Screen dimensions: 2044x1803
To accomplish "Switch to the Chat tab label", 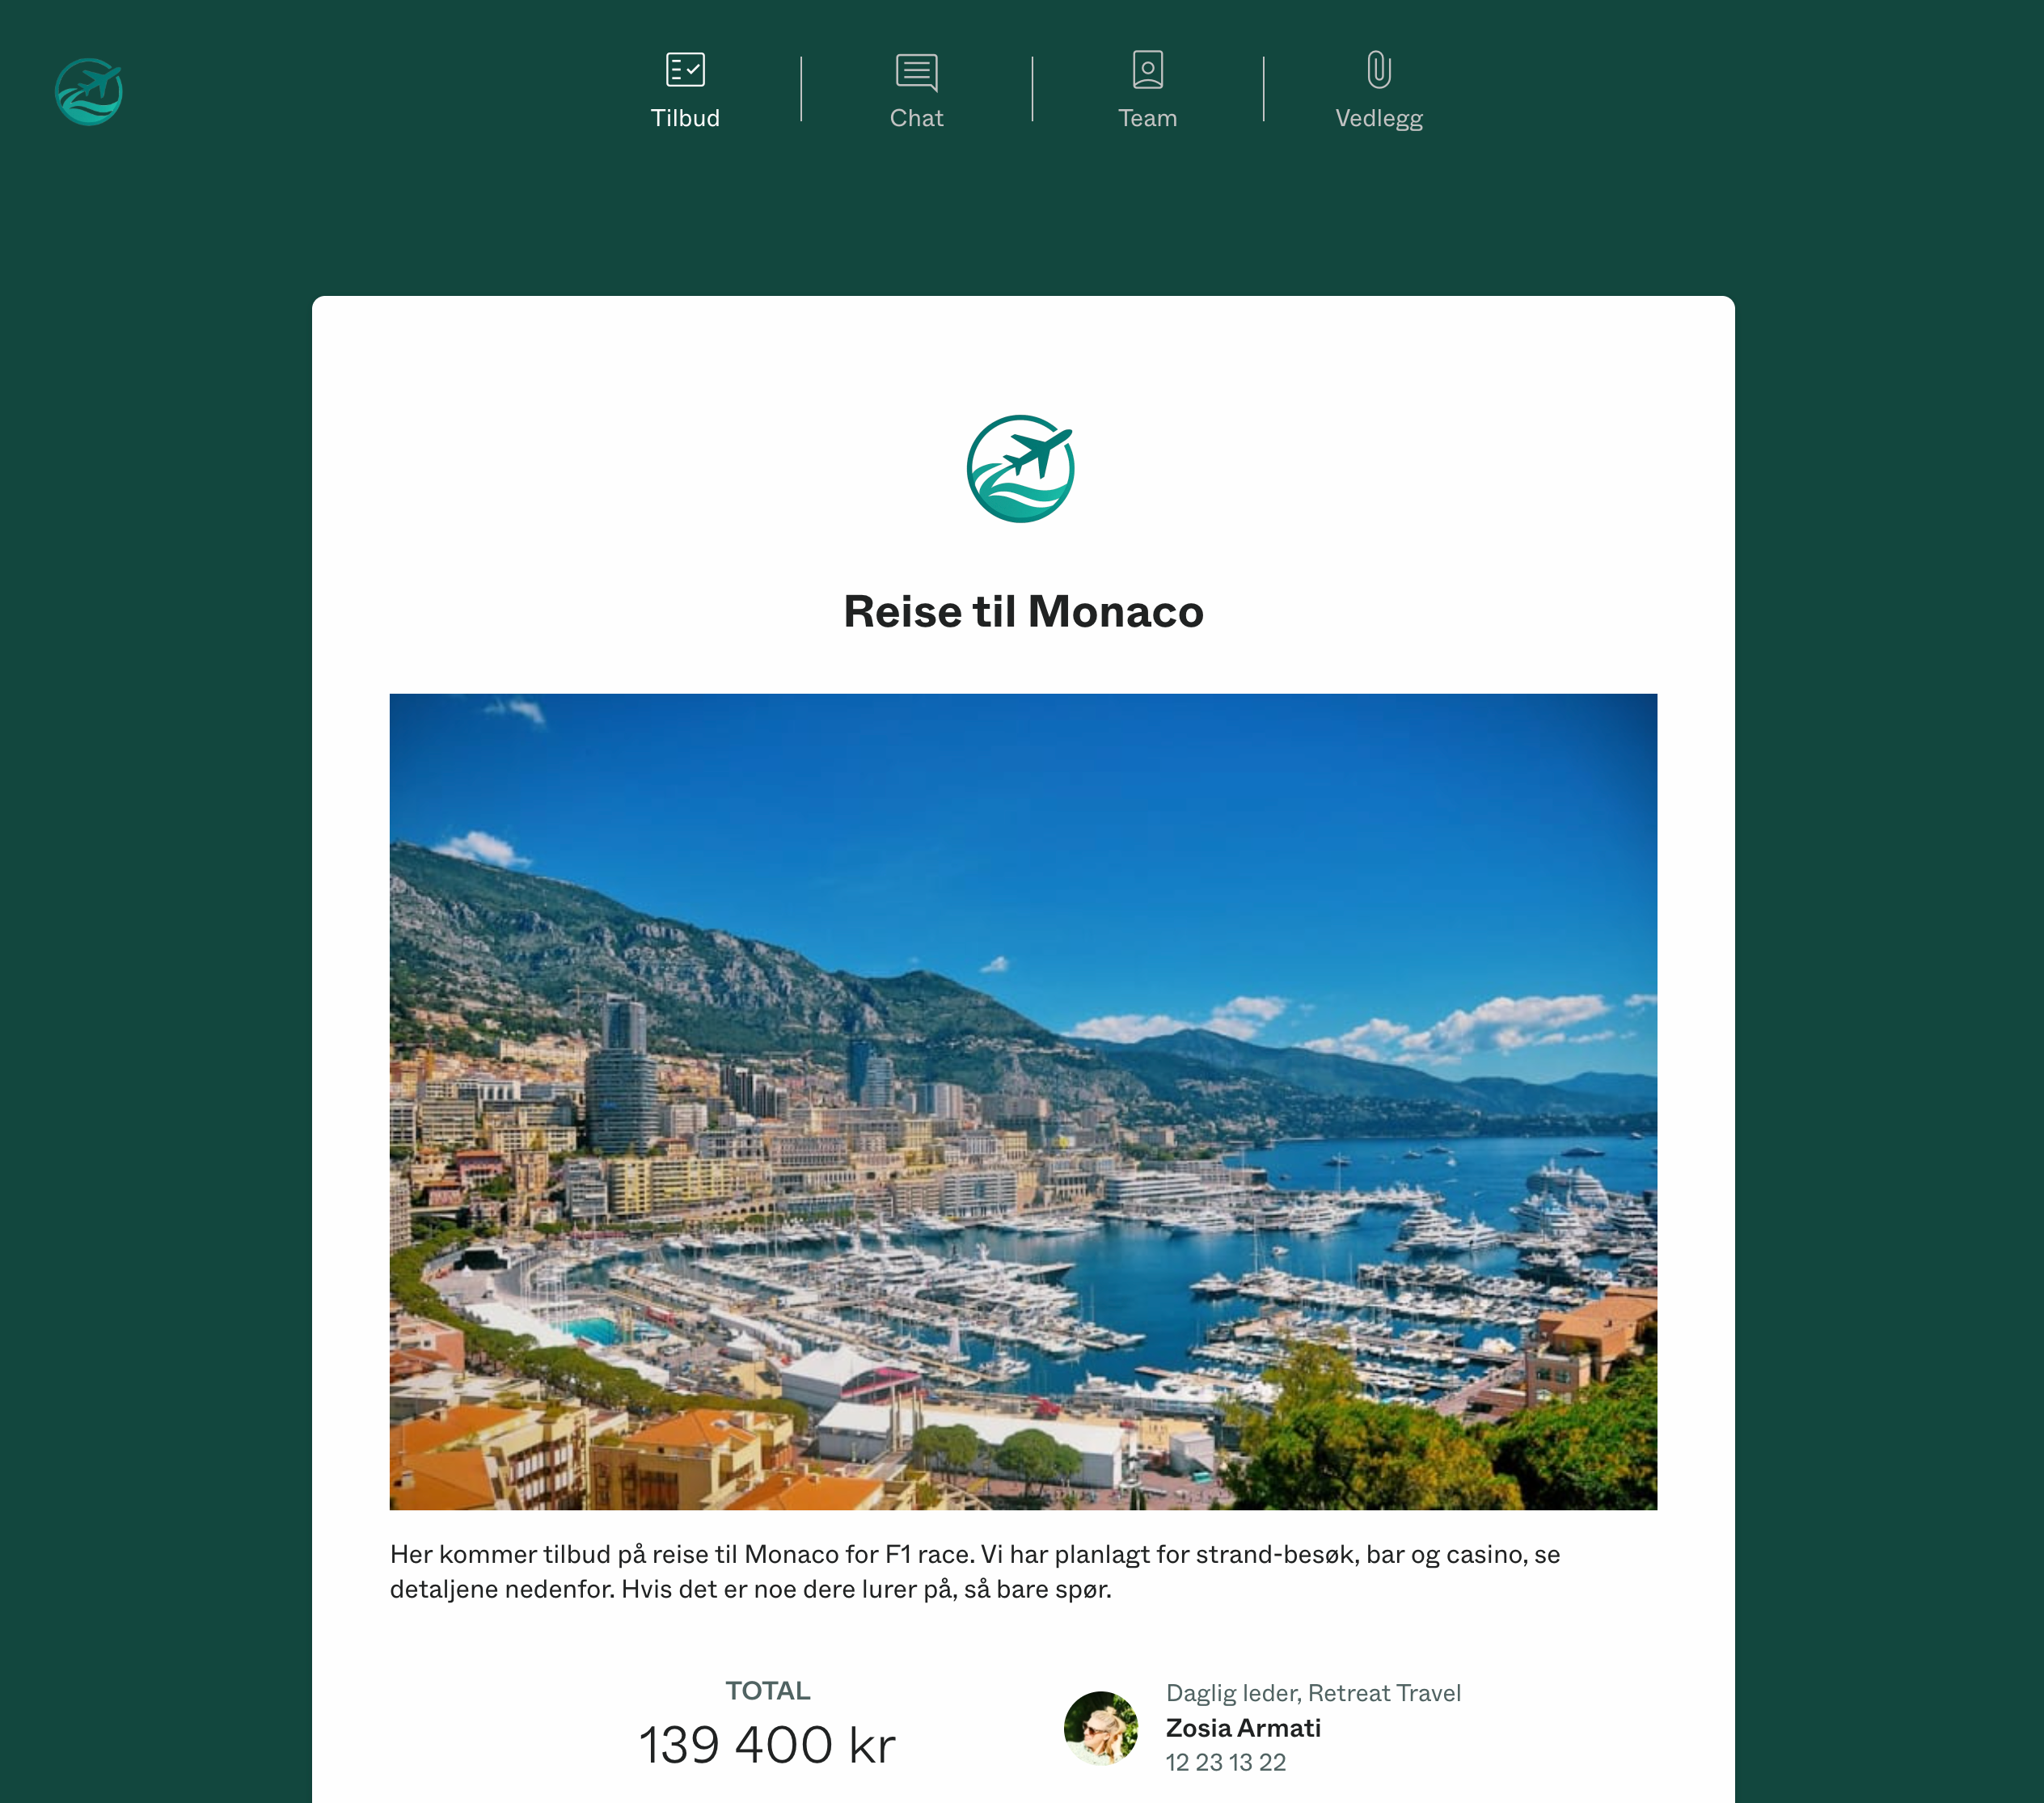I will (x=916, y=118).
